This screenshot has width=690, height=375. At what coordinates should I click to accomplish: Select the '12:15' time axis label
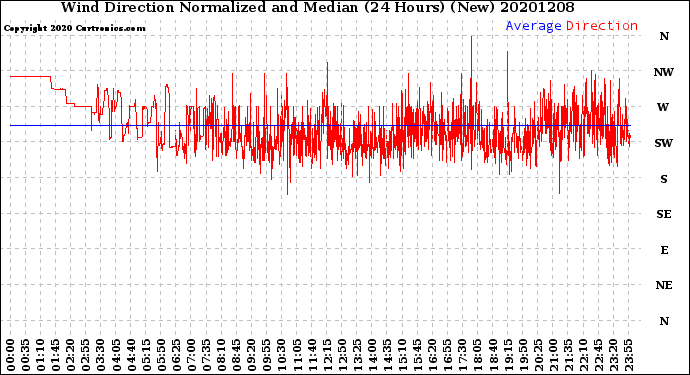click(x=327, y=355)
